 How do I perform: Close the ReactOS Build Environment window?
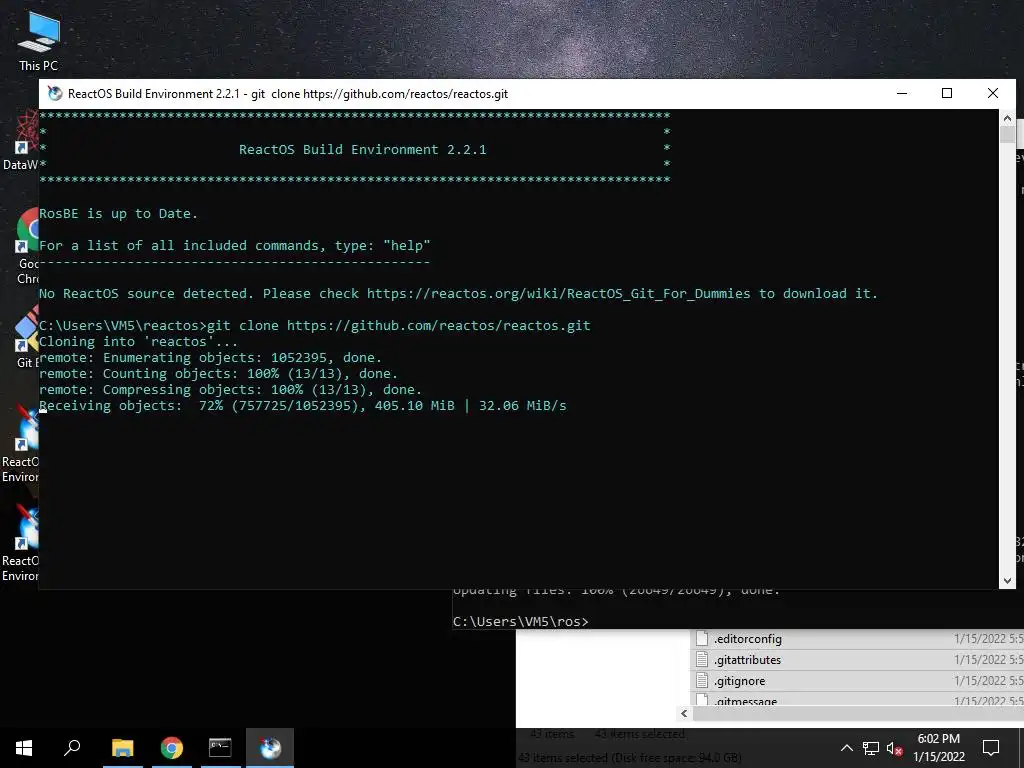[x=993, y=93]
